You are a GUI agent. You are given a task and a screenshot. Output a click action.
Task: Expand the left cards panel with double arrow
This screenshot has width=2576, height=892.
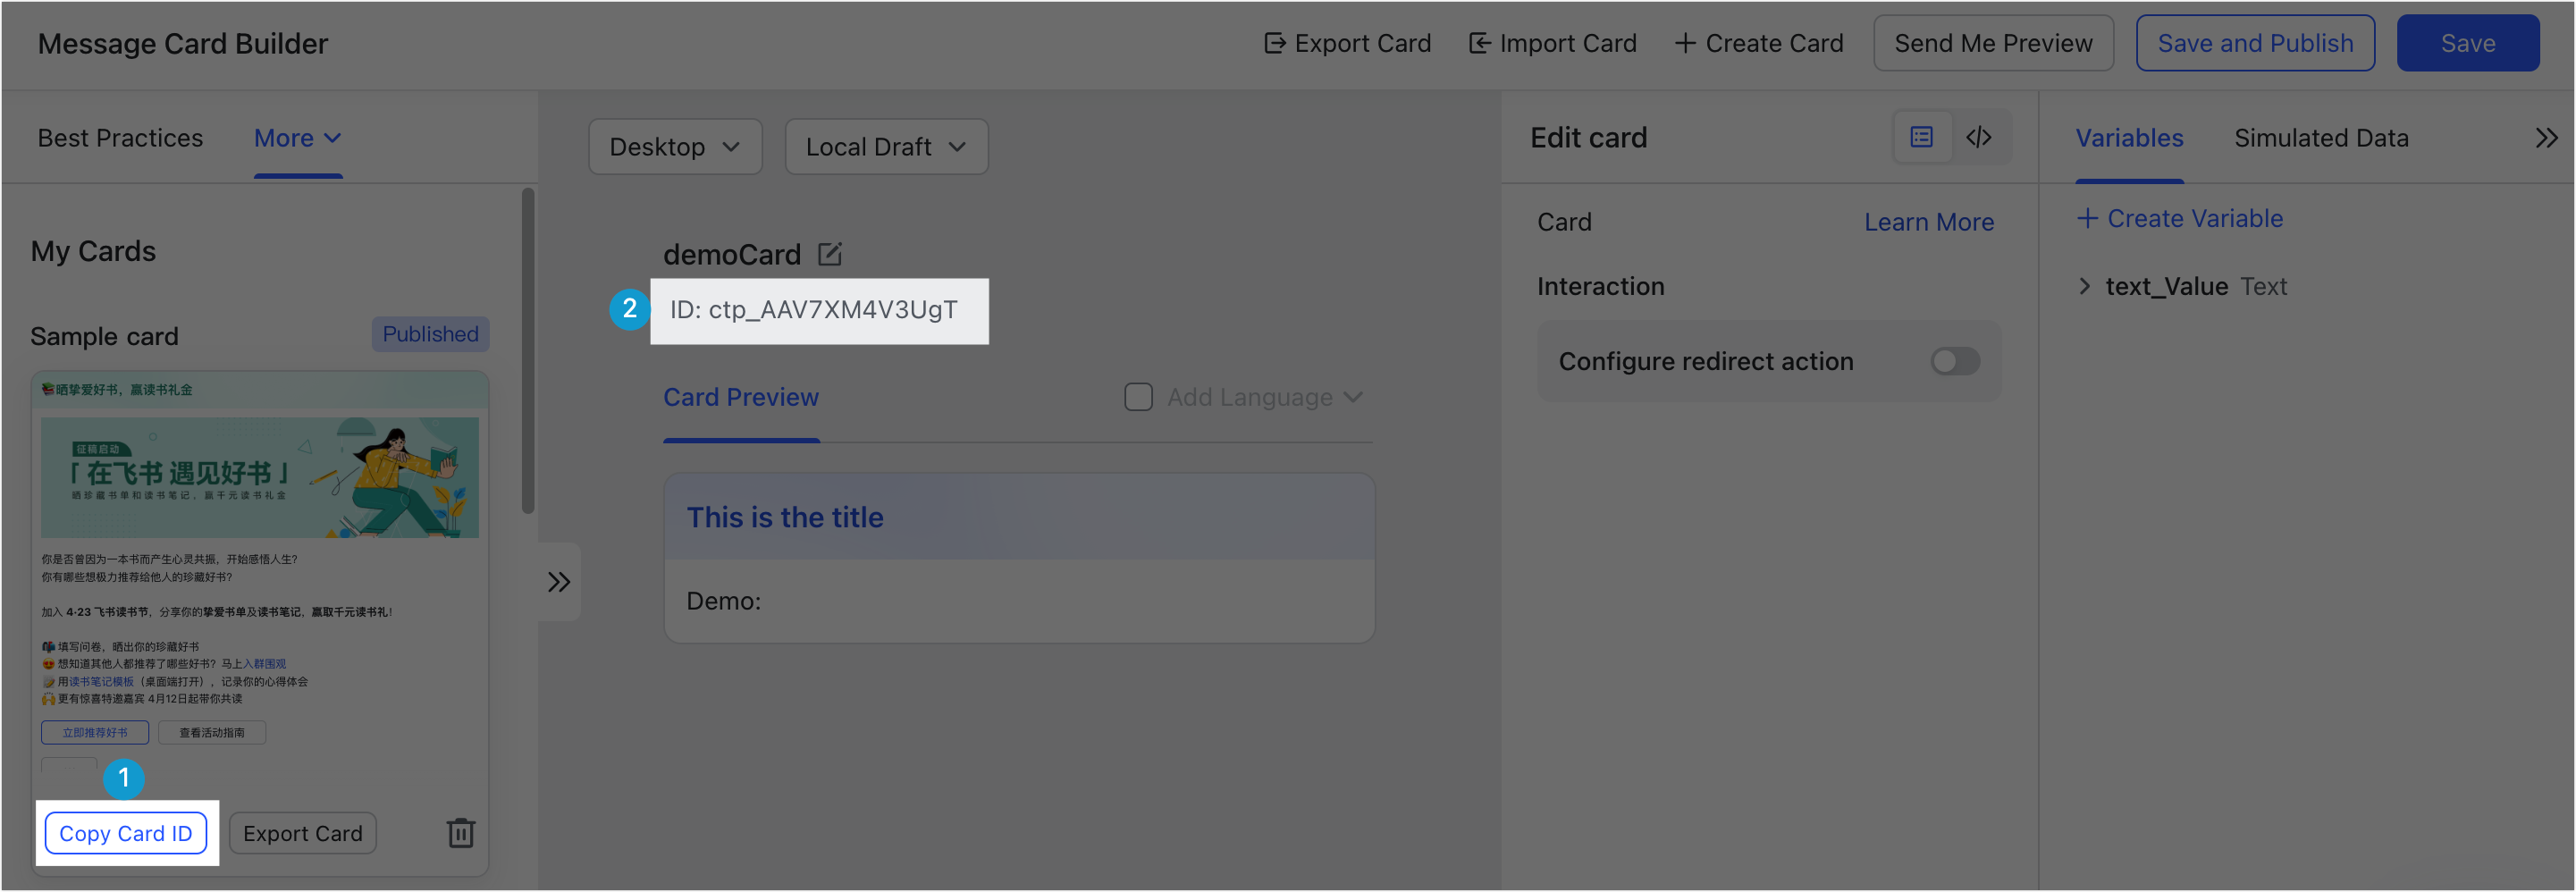click(x=559, y=582)
